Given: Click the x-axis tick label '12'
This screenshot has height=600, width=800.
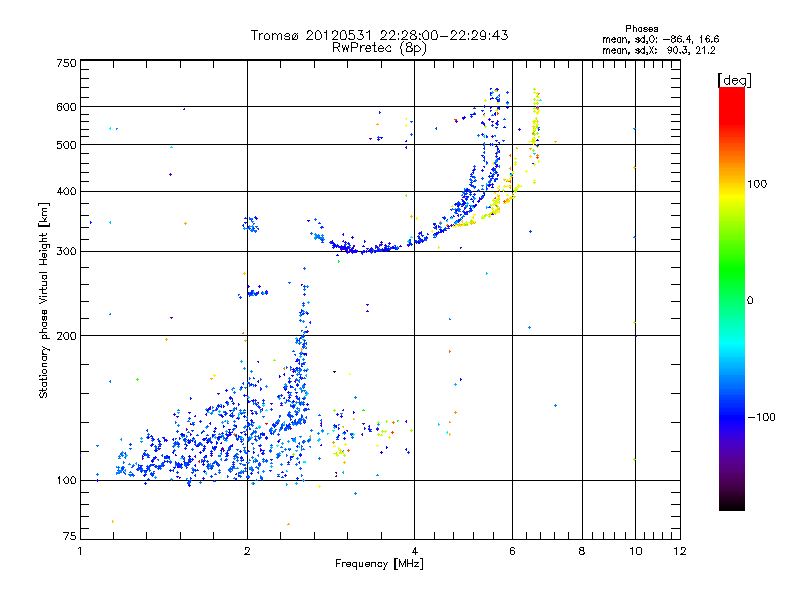Looking at the screenshot, I should click(x=680, y=551).
